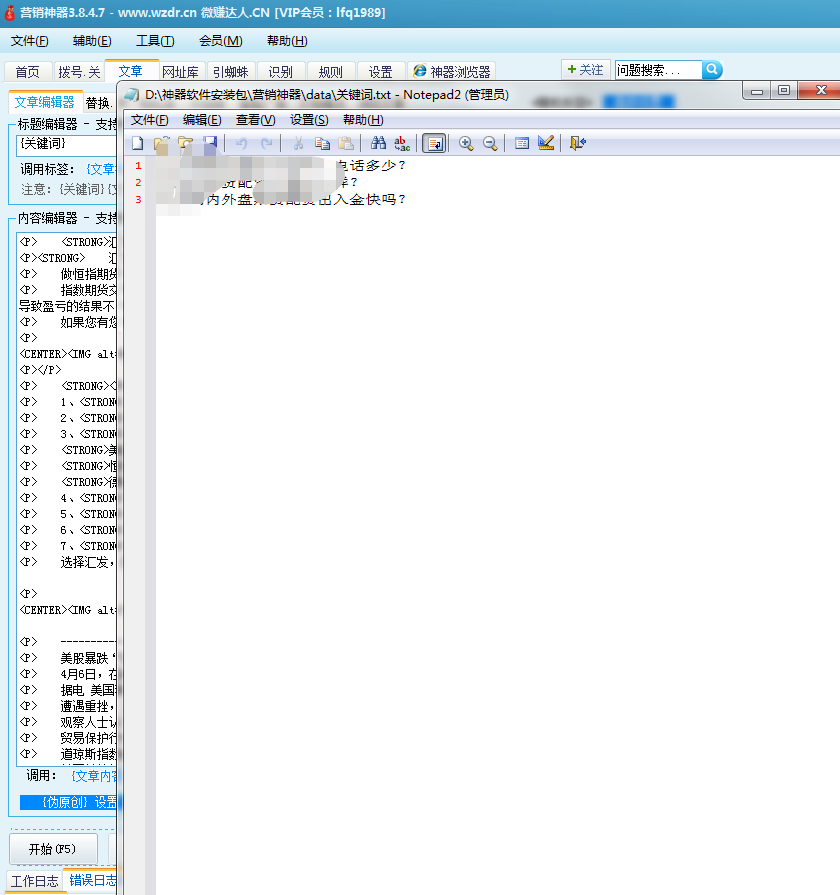Click the 关注 follow button
Image resolution: width=840 pixels, height=895 pixels.
586,70
